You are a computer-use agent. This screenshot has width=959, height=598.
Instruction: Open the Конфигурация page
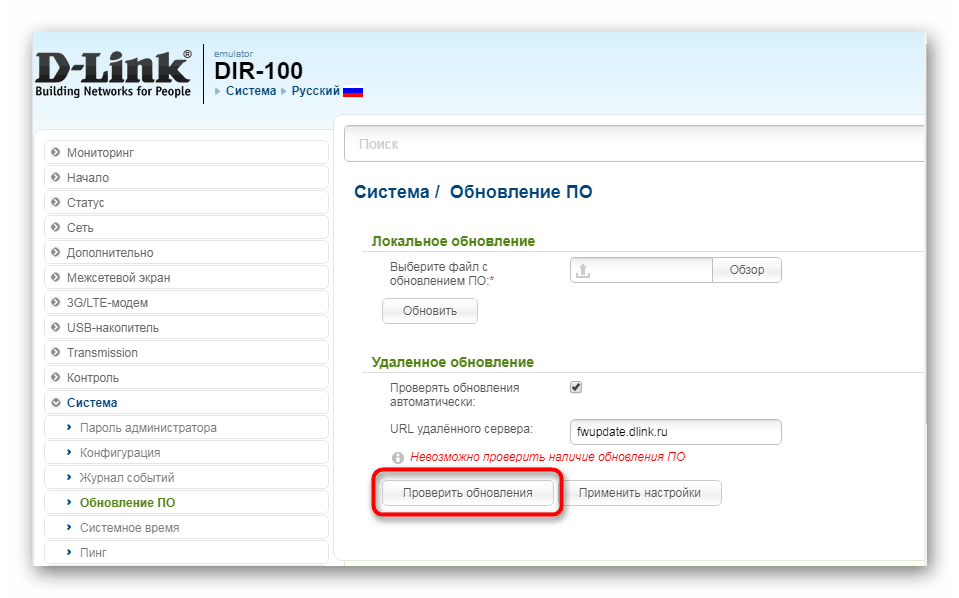(x=187, y=453)
